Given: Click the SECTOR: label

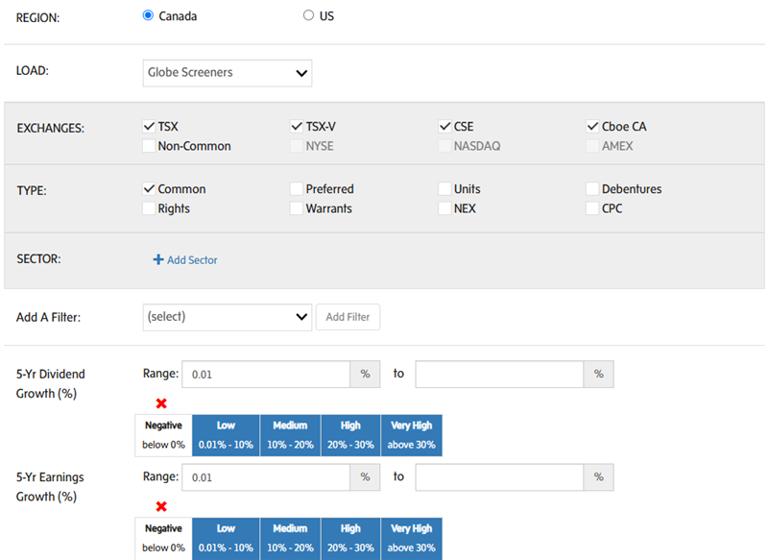Looking at the screenshot, I should coord(39,259).
